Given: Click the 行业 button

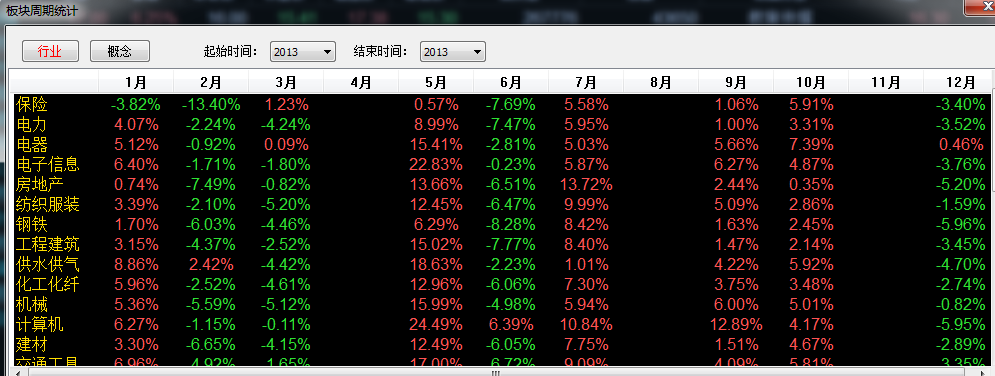Looking at the screenshot, I should pos(50,51).
